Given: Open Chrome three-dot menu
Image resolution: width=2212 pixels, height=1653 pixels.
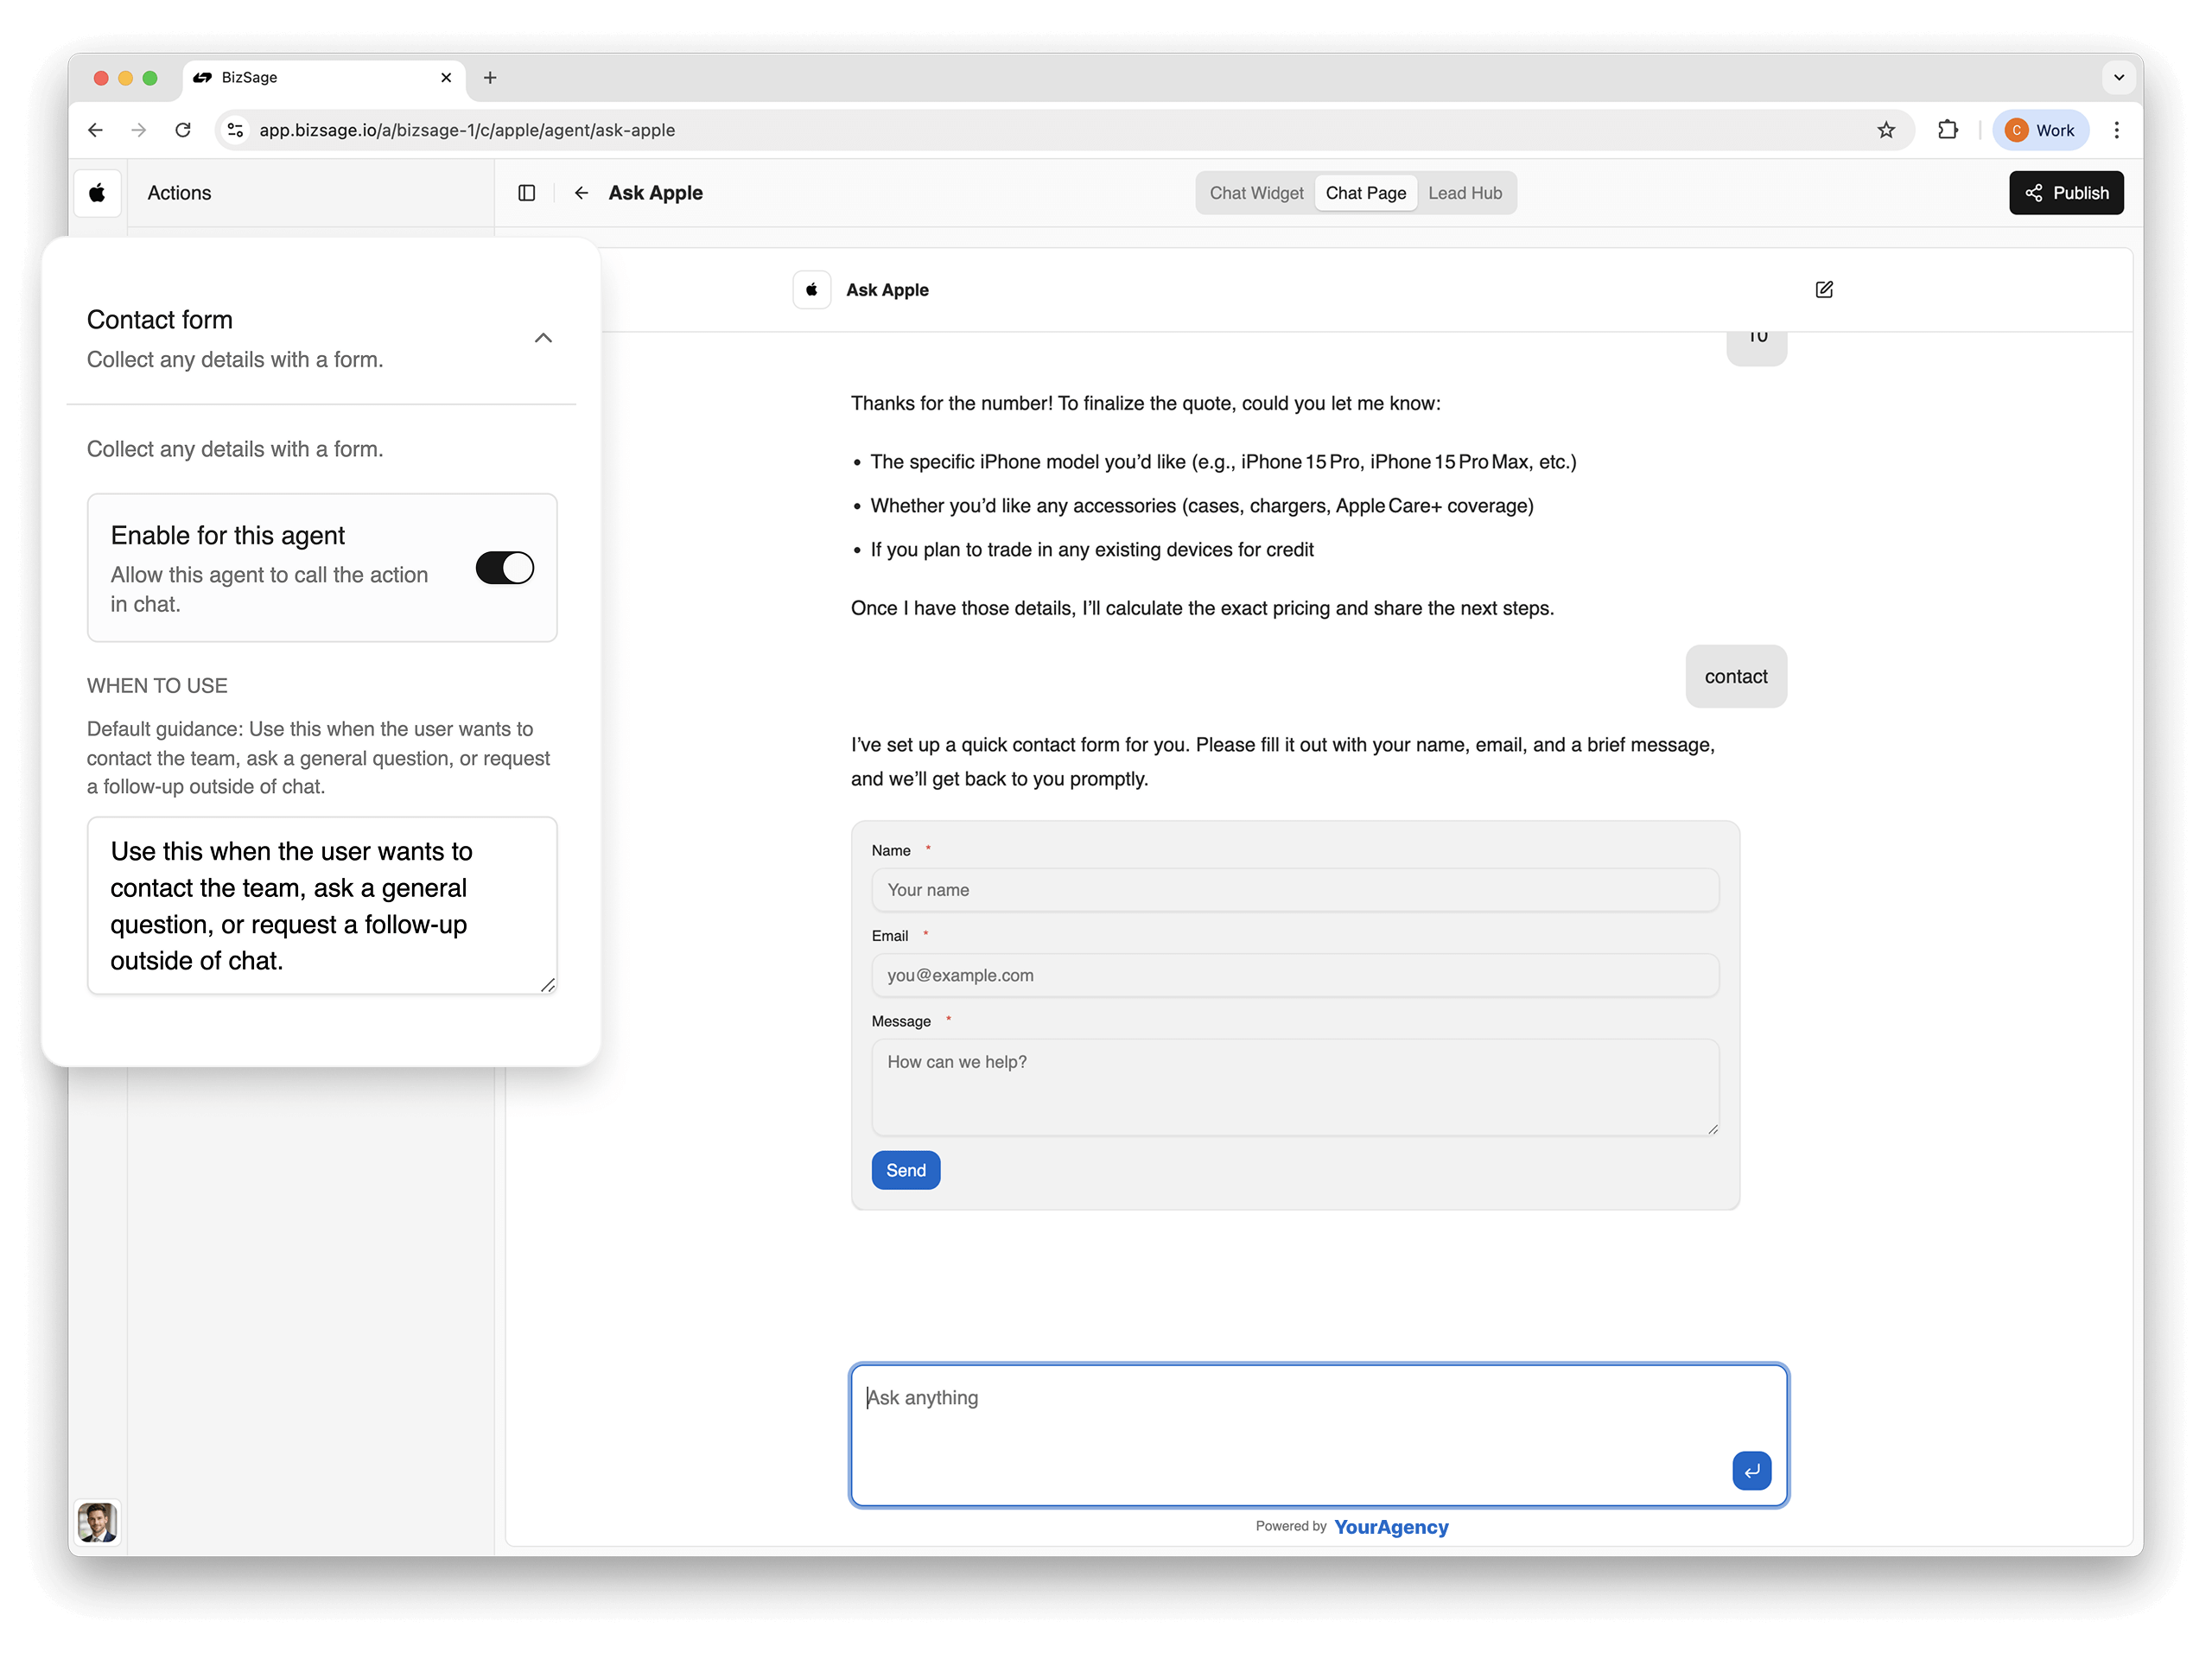Looking at the screenshot, I should [2116, 130].
